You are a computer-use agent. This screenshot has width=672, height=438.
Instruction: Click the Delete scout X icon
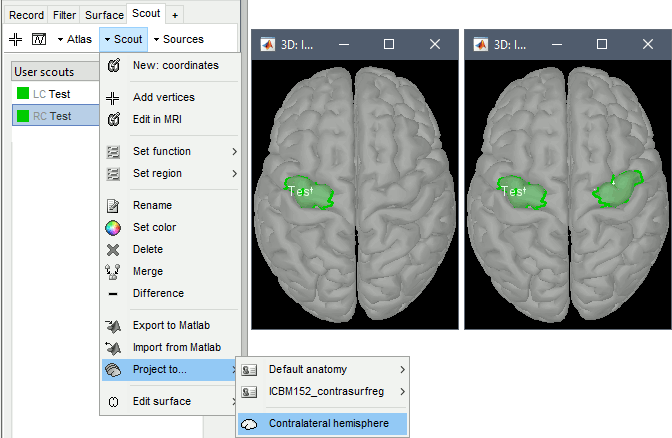[x=113, y=249]
